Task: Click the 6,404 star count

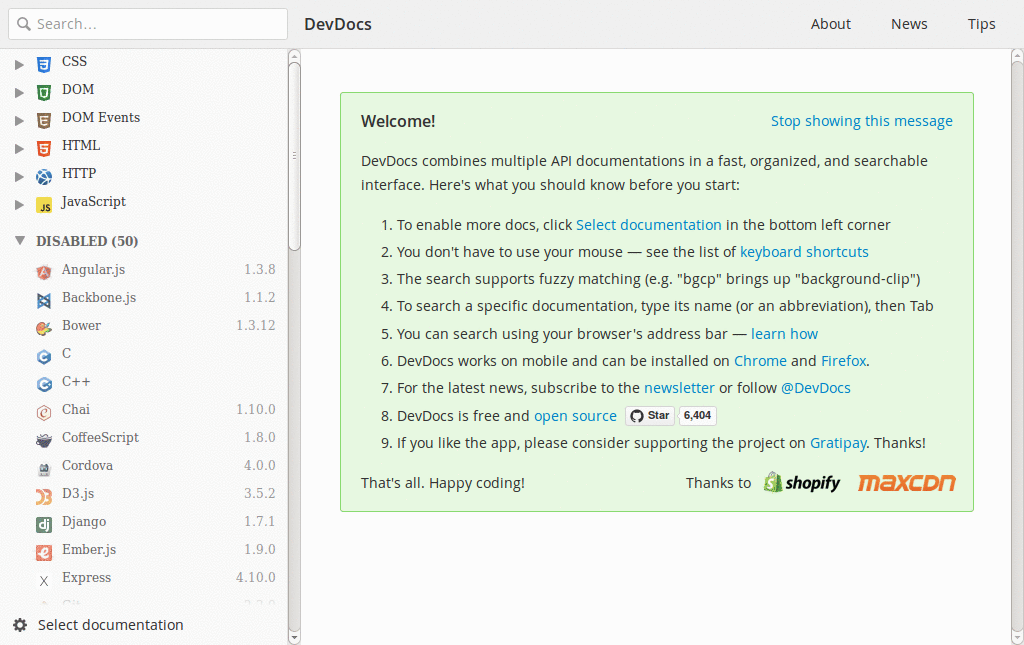Action: (697, 416)
